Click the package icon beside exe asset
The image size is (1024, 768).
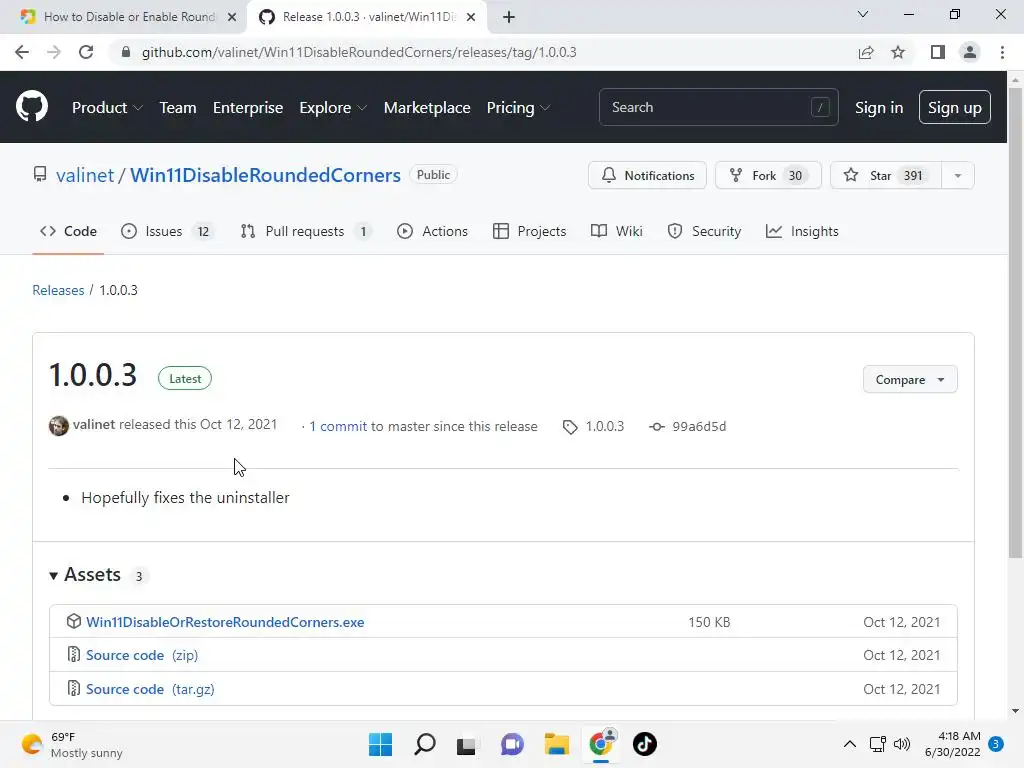click(74, 621)
